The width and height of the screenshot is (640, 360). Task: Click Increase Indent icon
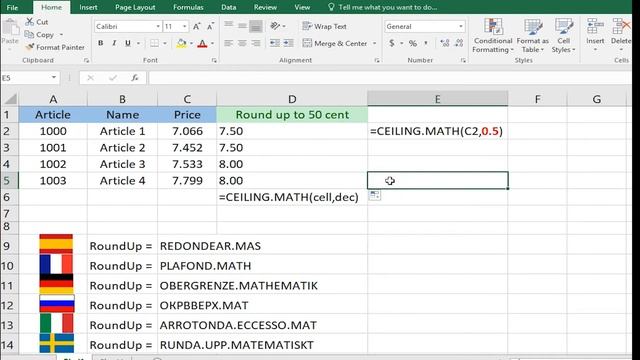click(288, 43)
